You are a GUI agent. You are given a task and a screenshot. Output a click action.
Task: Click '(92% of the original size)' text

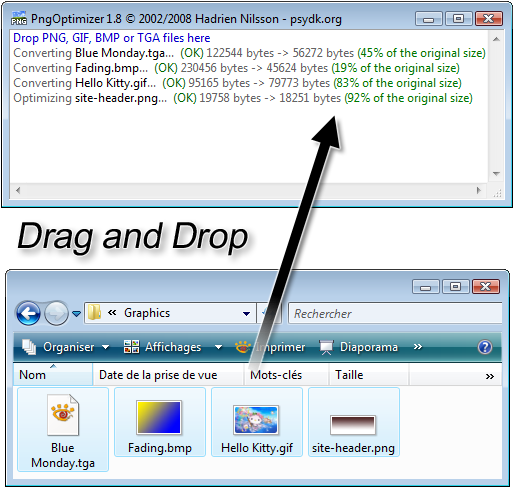[x=408, y=98]
